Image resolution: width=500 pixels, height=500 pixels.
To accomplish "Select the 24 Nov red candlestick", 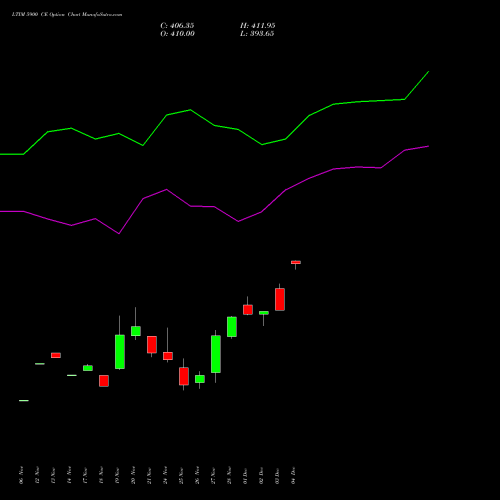I will pos(168,356).
